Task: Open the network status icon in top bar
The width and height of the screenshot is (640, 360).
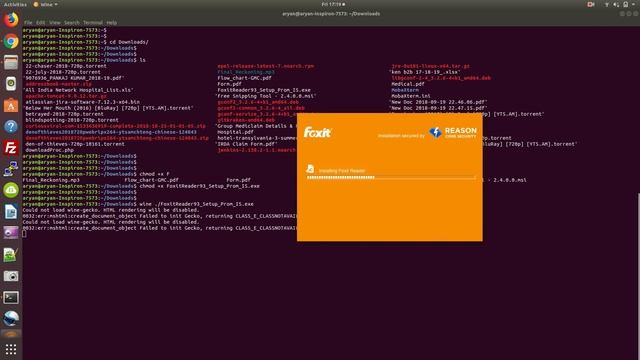Action: (x=607, y=4)
